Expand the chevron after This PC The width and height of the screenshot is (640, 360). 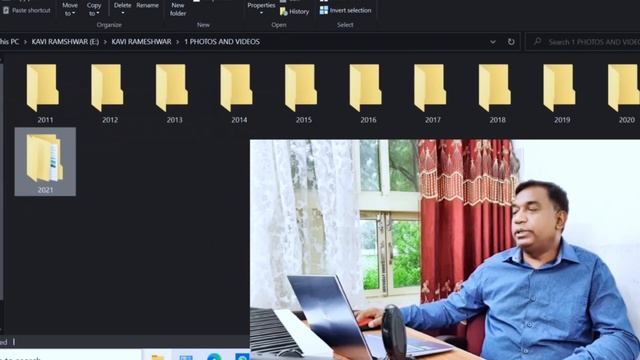coord(25,42)
